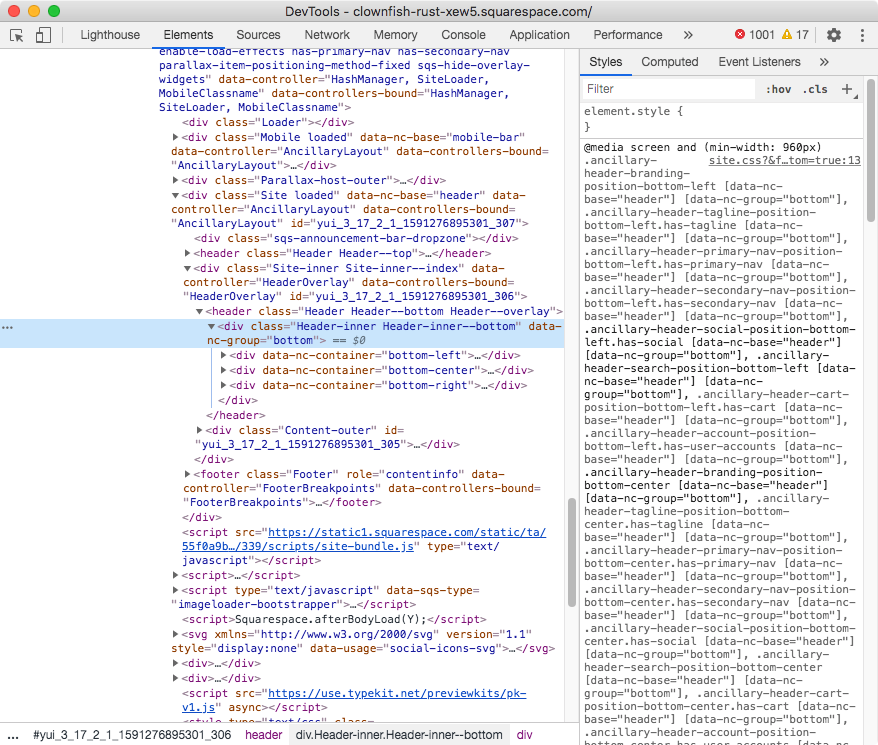Show more DevTools panels chevron
878x745 pixels.
pyautogui.click(x=688, y=35)
